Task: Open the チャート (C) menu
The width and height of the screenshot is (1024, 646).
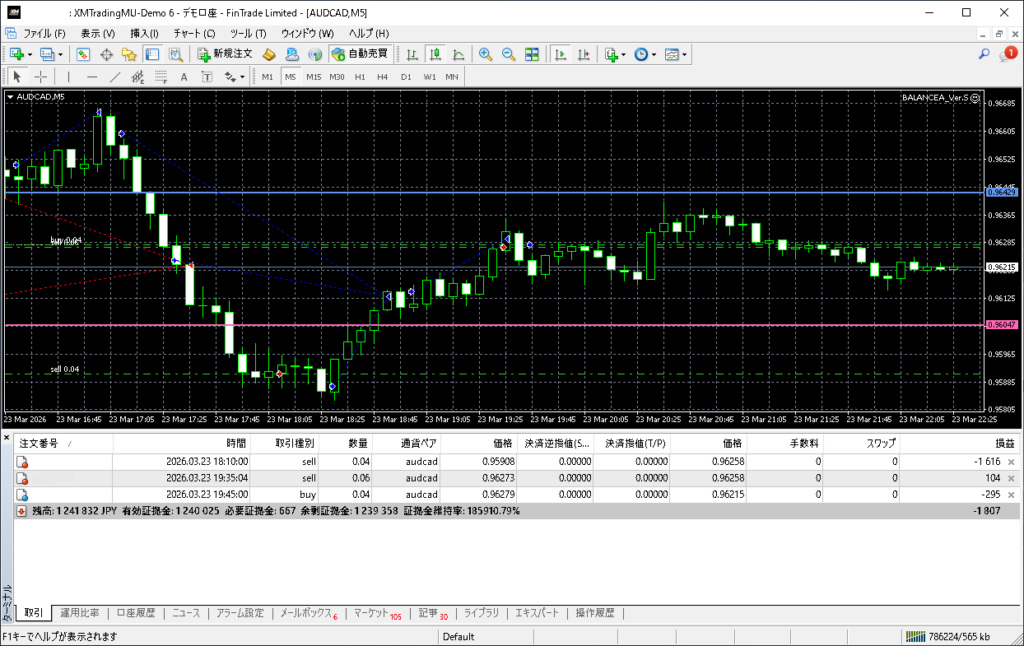Action: tap(194, 33)
